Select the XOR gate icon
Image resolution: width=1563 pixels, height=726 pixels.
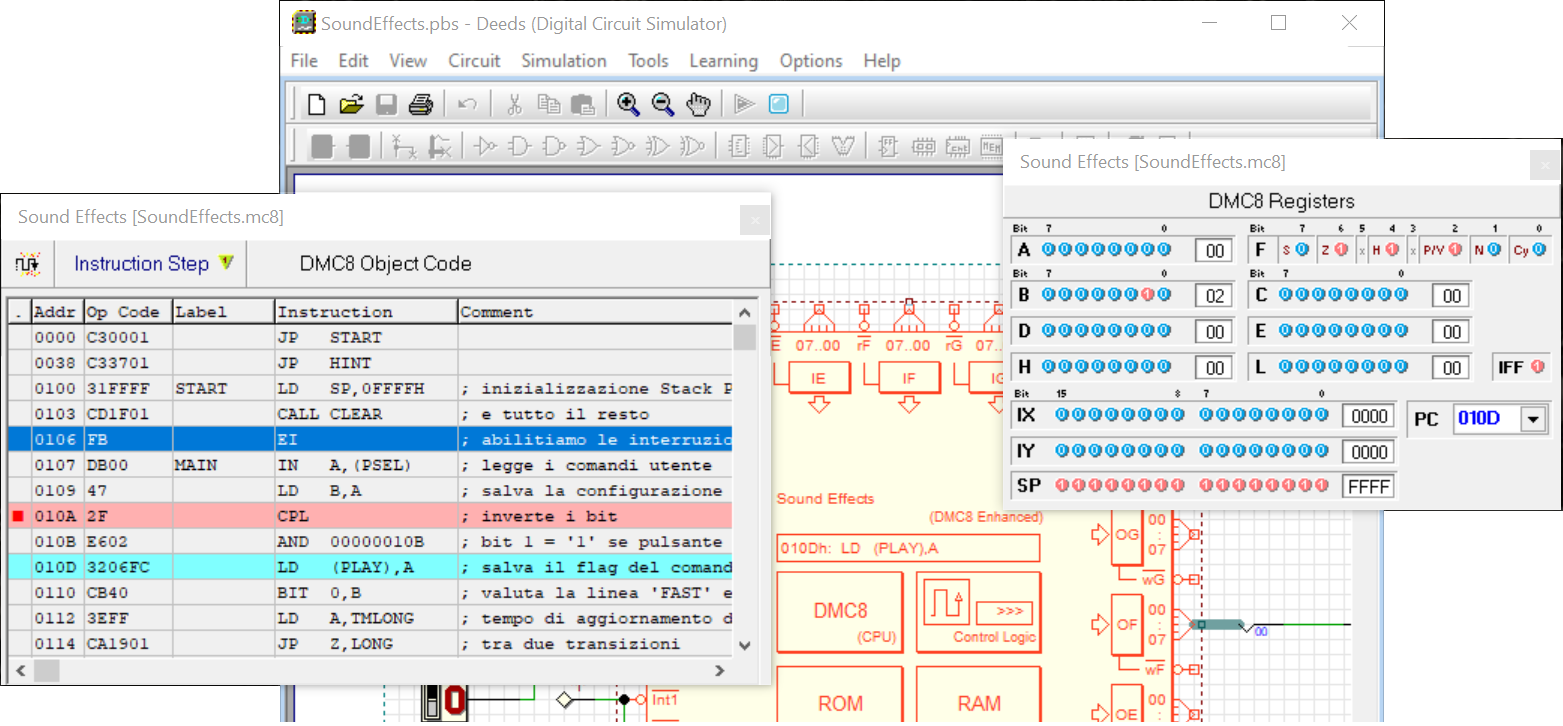656,147
